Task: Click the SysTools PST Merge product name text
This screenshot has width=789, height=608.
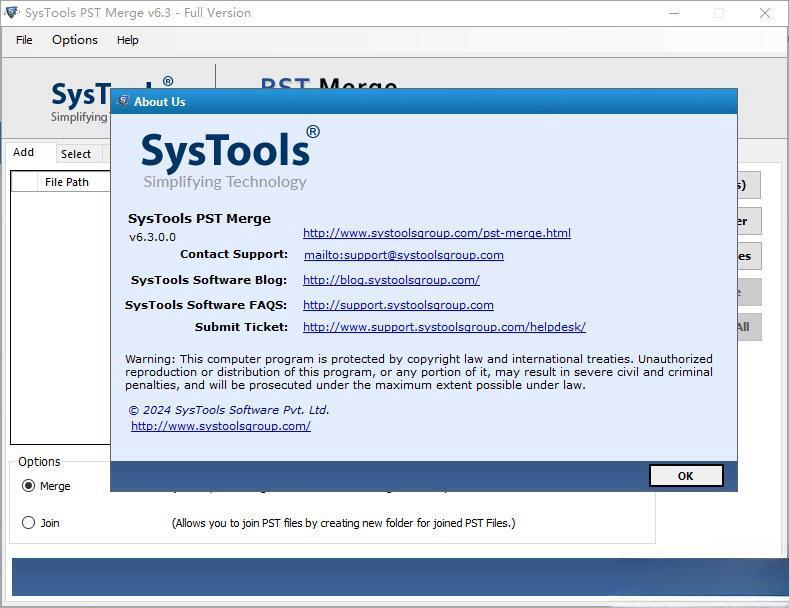Action: (x=199, y=218)
